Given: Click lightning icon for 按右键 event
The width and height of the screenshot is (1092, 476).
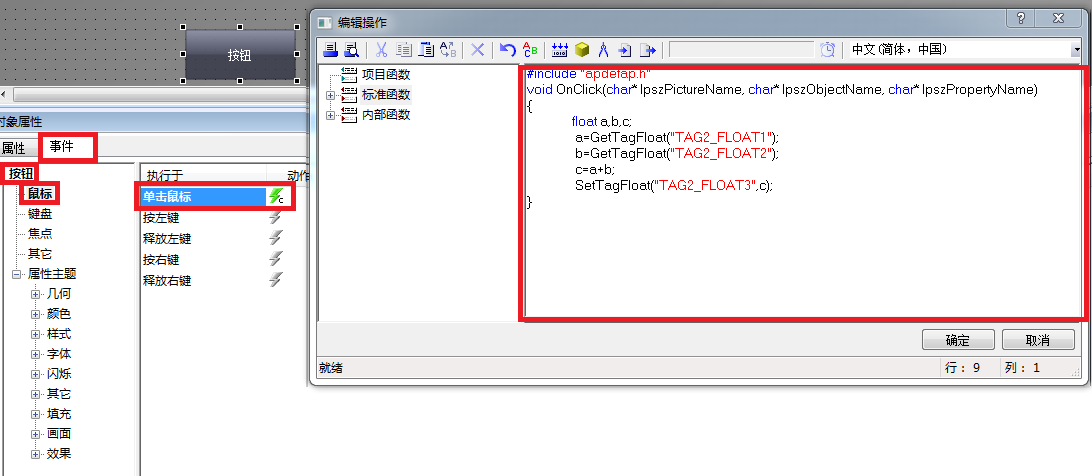Looking at the screenshot, I should (x=276, y=259).
